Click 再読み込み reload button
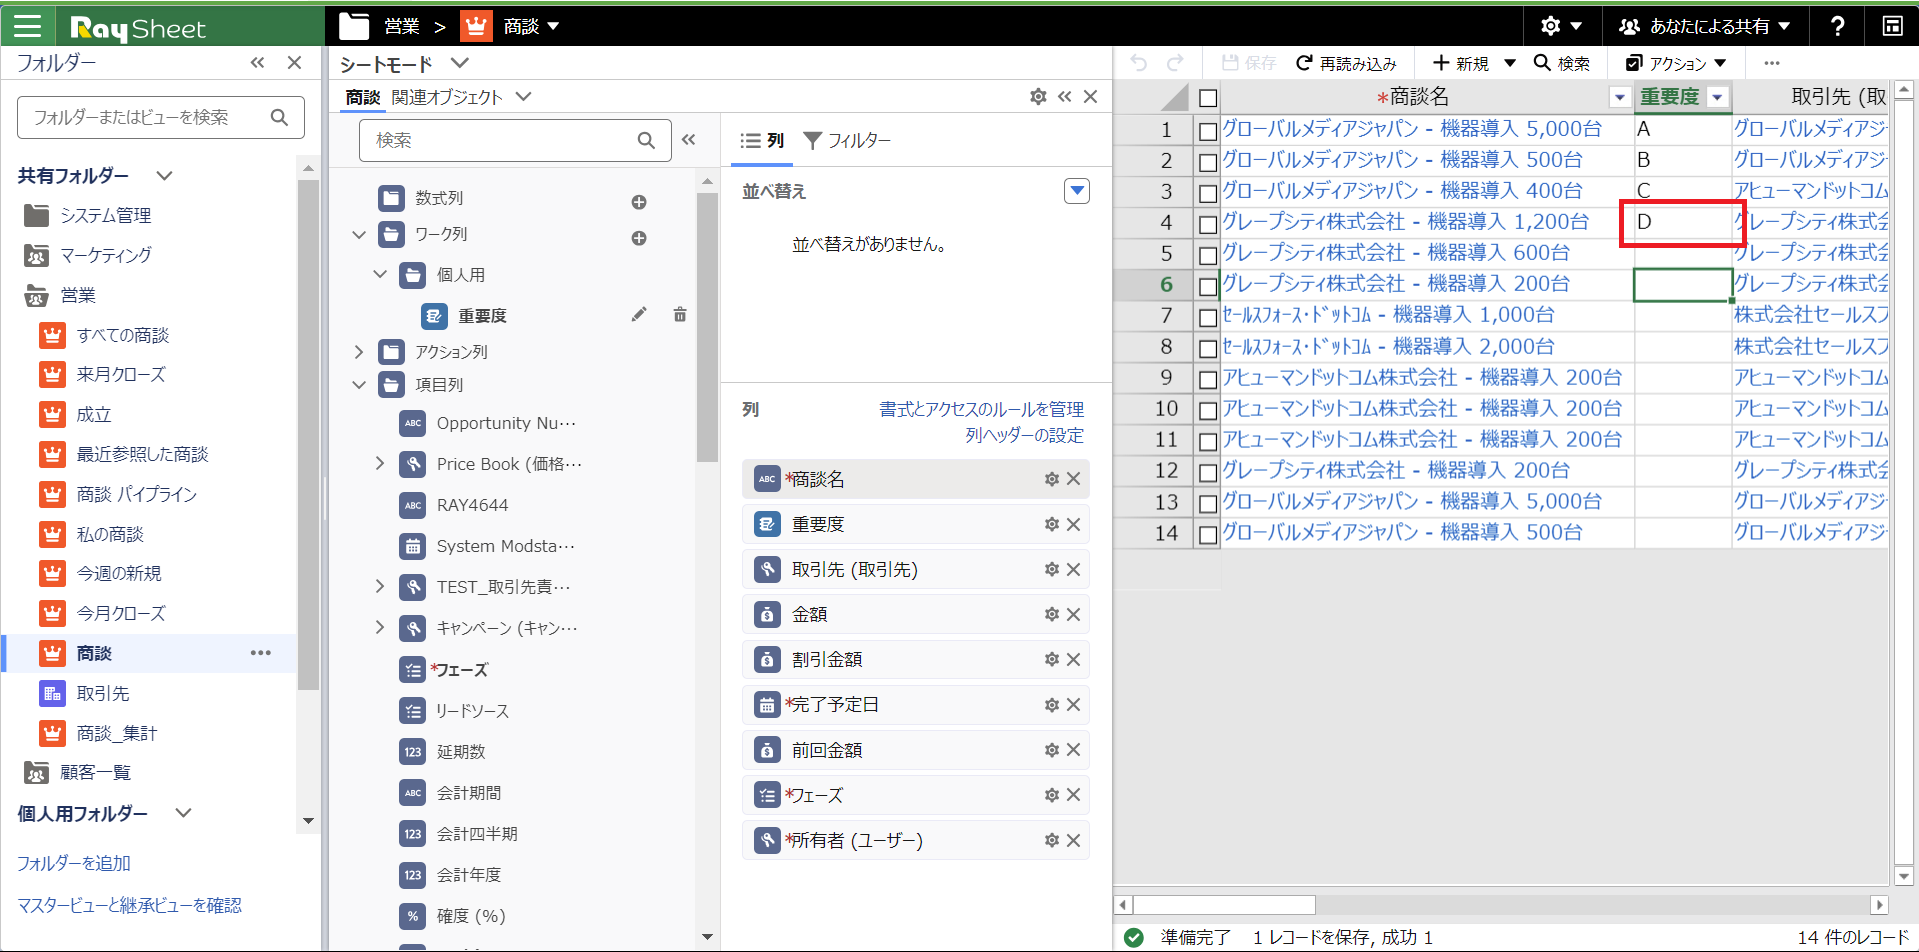Image resolution: width=1919 pixels, height=952 pixels. point(1346,63)
